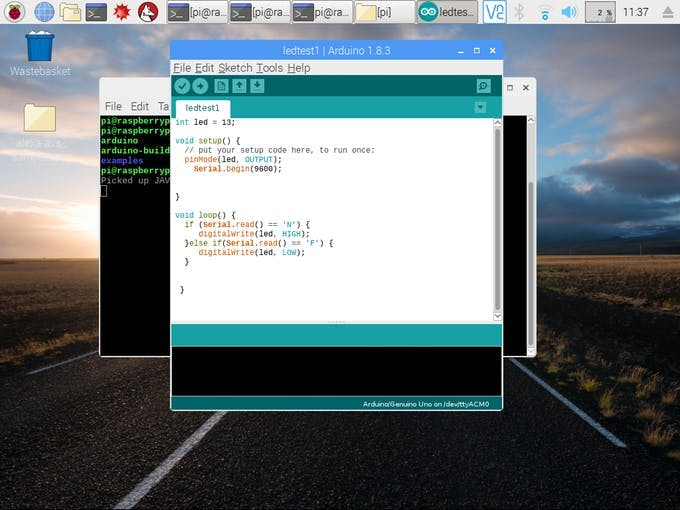This screenshot has height=510, width=680.
Task: Open the Bluetooth tray icon
Action: [x=519, y=12]
